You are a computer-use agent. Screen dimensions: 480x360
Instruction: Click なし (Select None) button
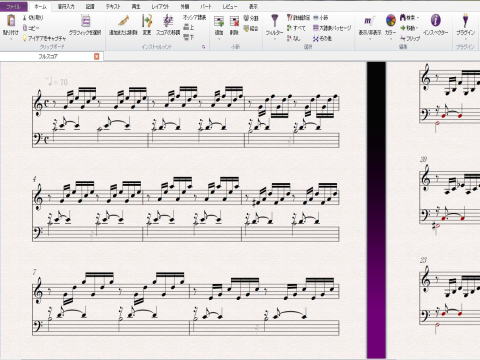coord(294,38)
